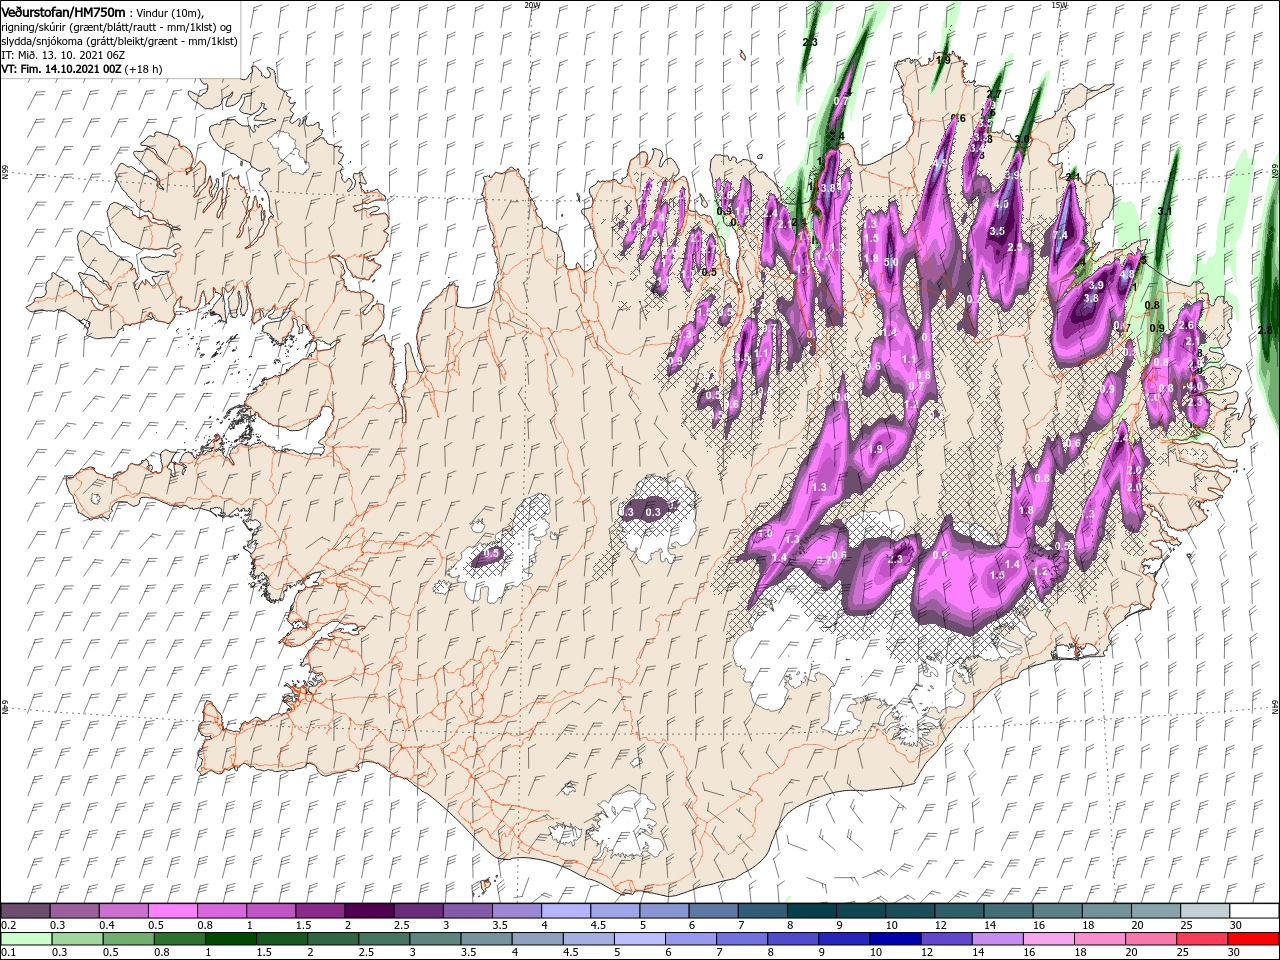The image size is (1280, 960).
Task: Click the "15W" longitude label
Action: [x=1059, y=5]
